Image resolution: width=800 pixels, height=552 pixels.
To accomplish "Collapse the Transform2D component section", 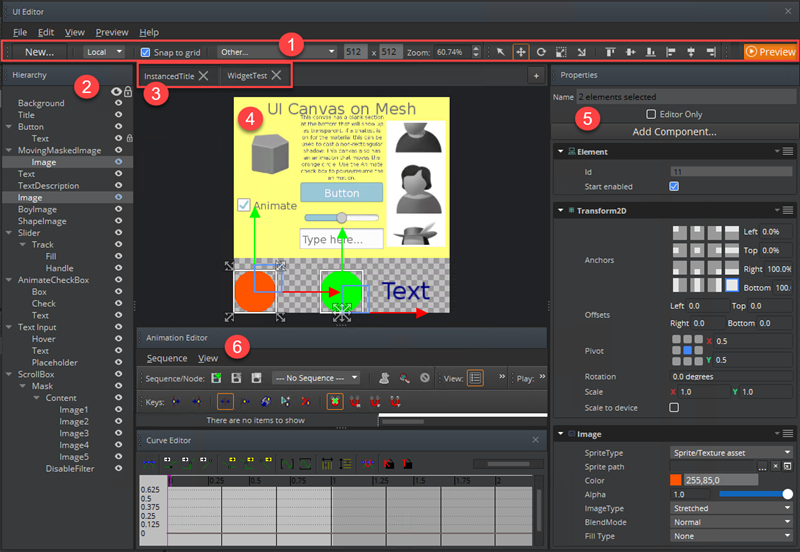I will (559, 208).
